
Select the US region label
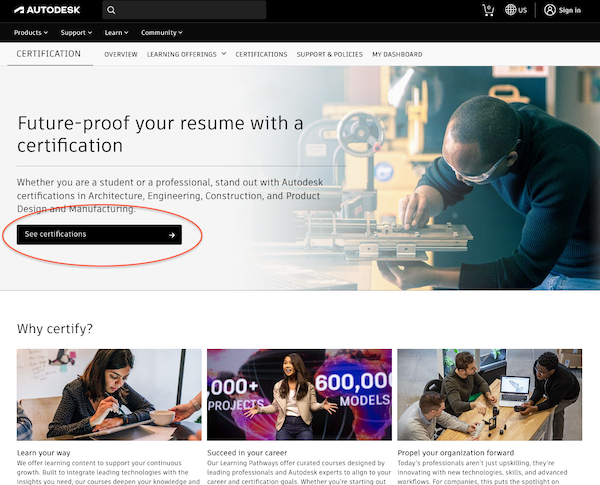[x=522, y=10]
